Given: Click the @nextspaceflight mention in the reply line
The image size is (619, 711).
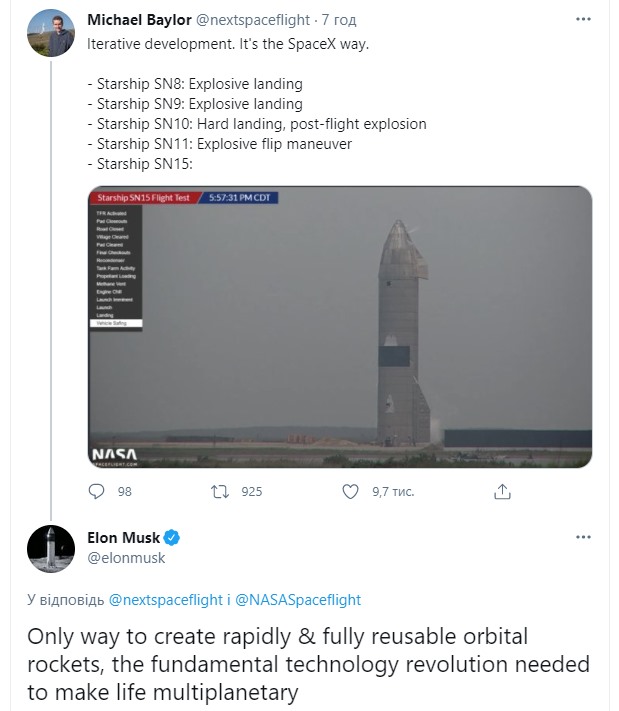Looking at the screenshot, I should pos(166,600).
